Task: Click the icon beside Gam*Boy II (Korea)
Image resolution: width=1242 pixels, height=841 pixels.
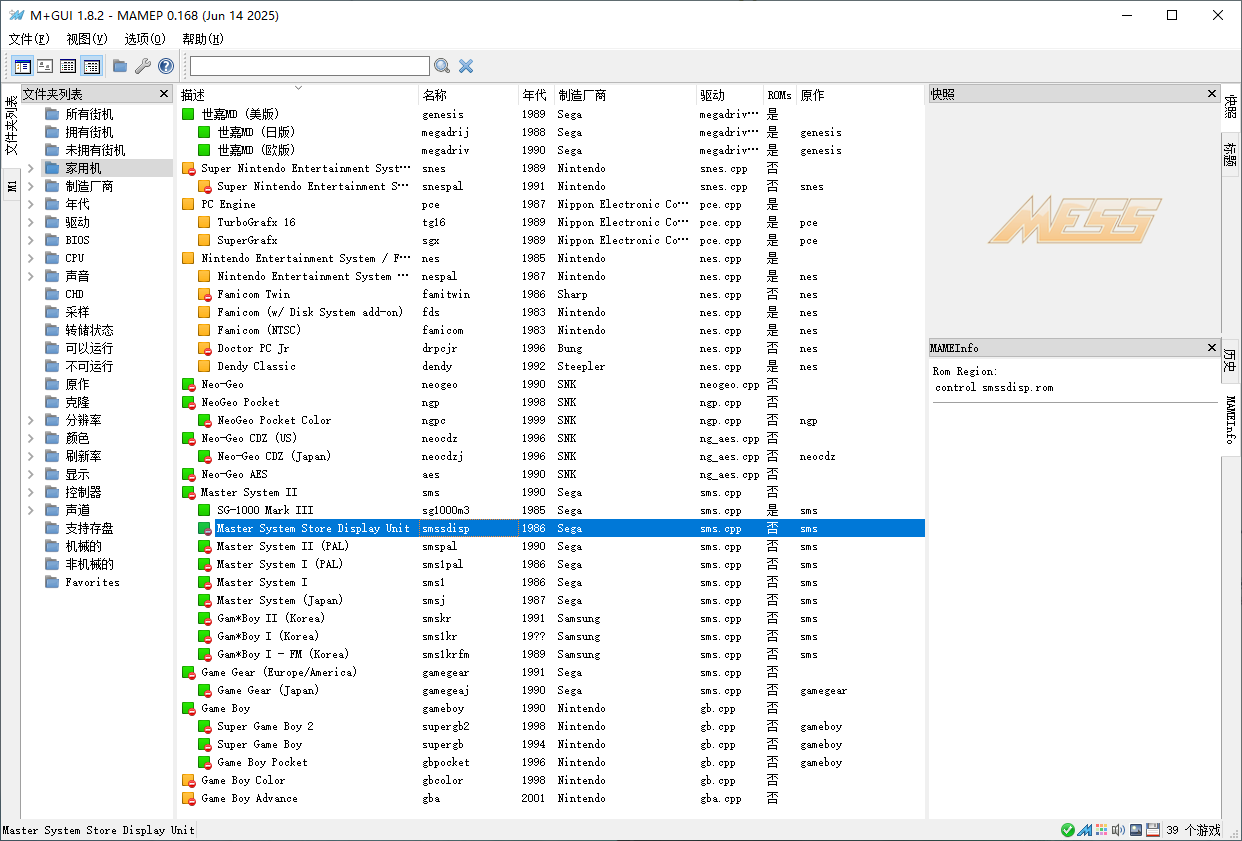Action: click(x=204, y=618)
